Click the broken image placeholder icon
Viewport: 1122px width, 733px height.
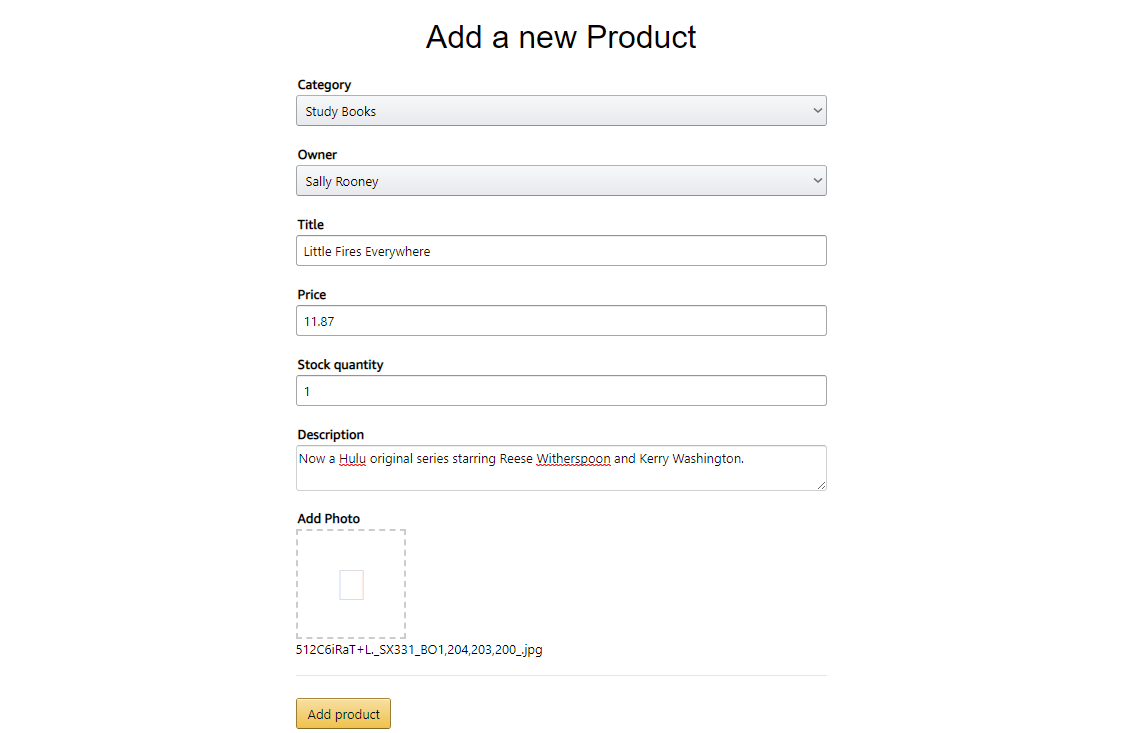[x=351, y=585]
